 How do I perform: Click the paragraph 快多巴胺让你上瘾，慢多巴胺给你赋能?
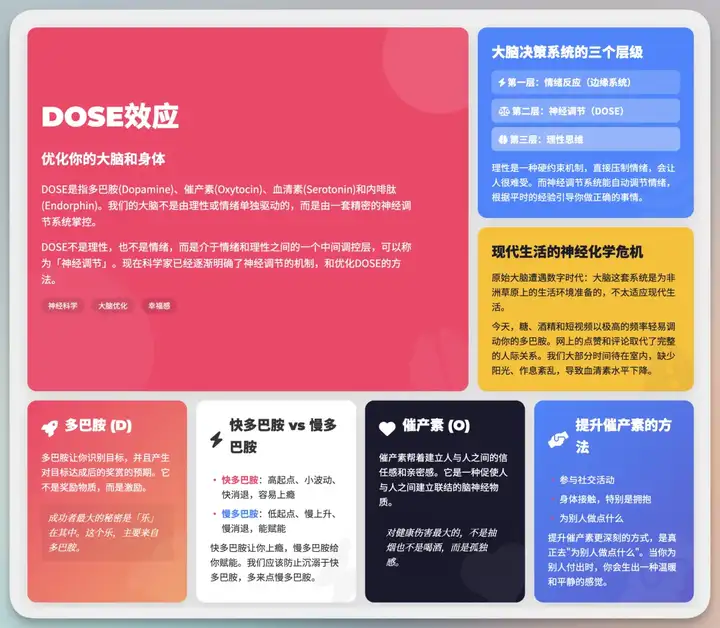coord(275,563)
